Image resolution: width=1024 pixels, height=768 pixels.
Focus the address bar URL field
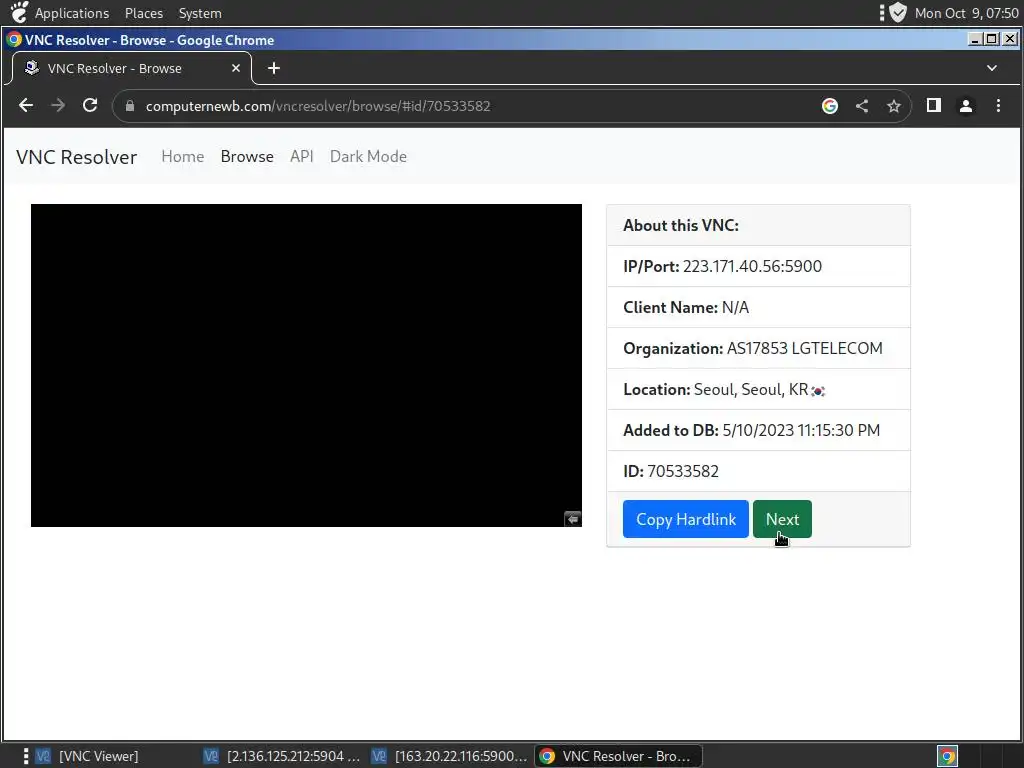tap(470, 106)
